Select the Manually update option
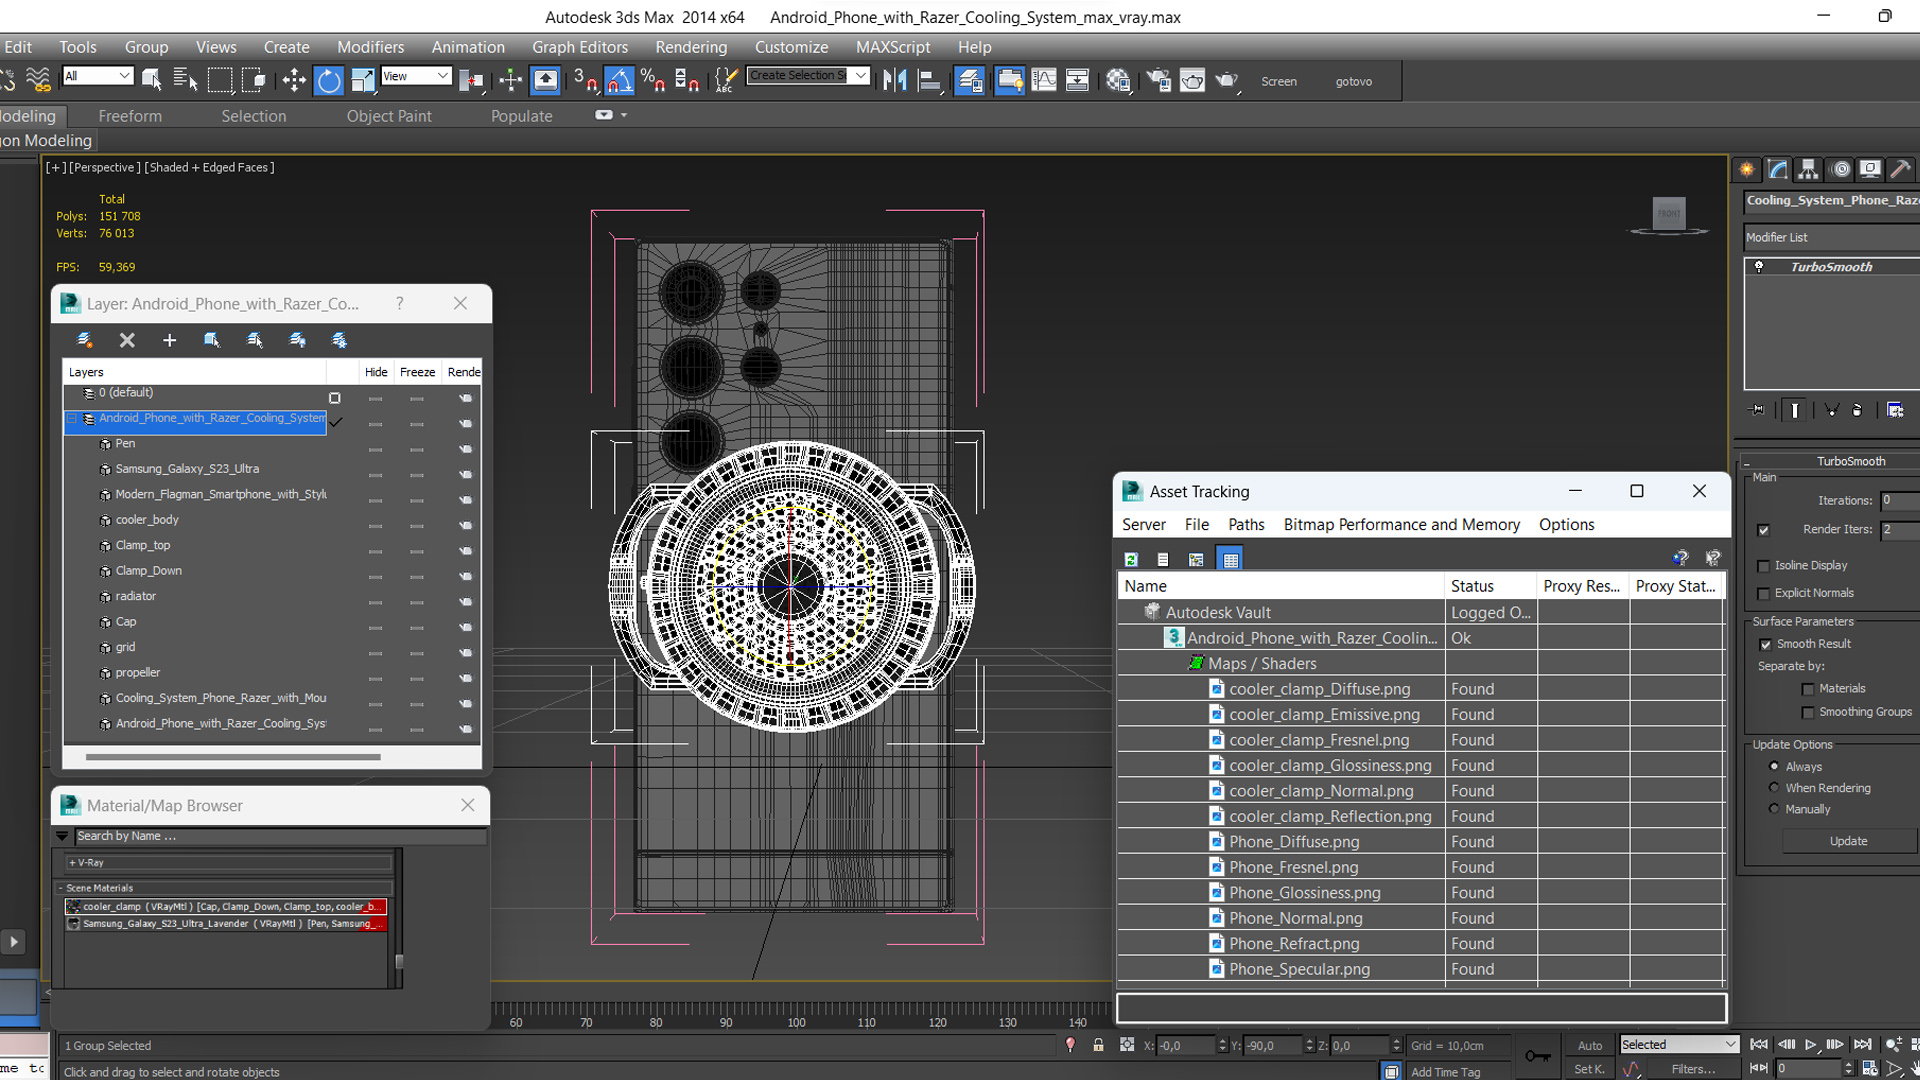Screen dimensions: 1920x1080 tap(1774, 809)
